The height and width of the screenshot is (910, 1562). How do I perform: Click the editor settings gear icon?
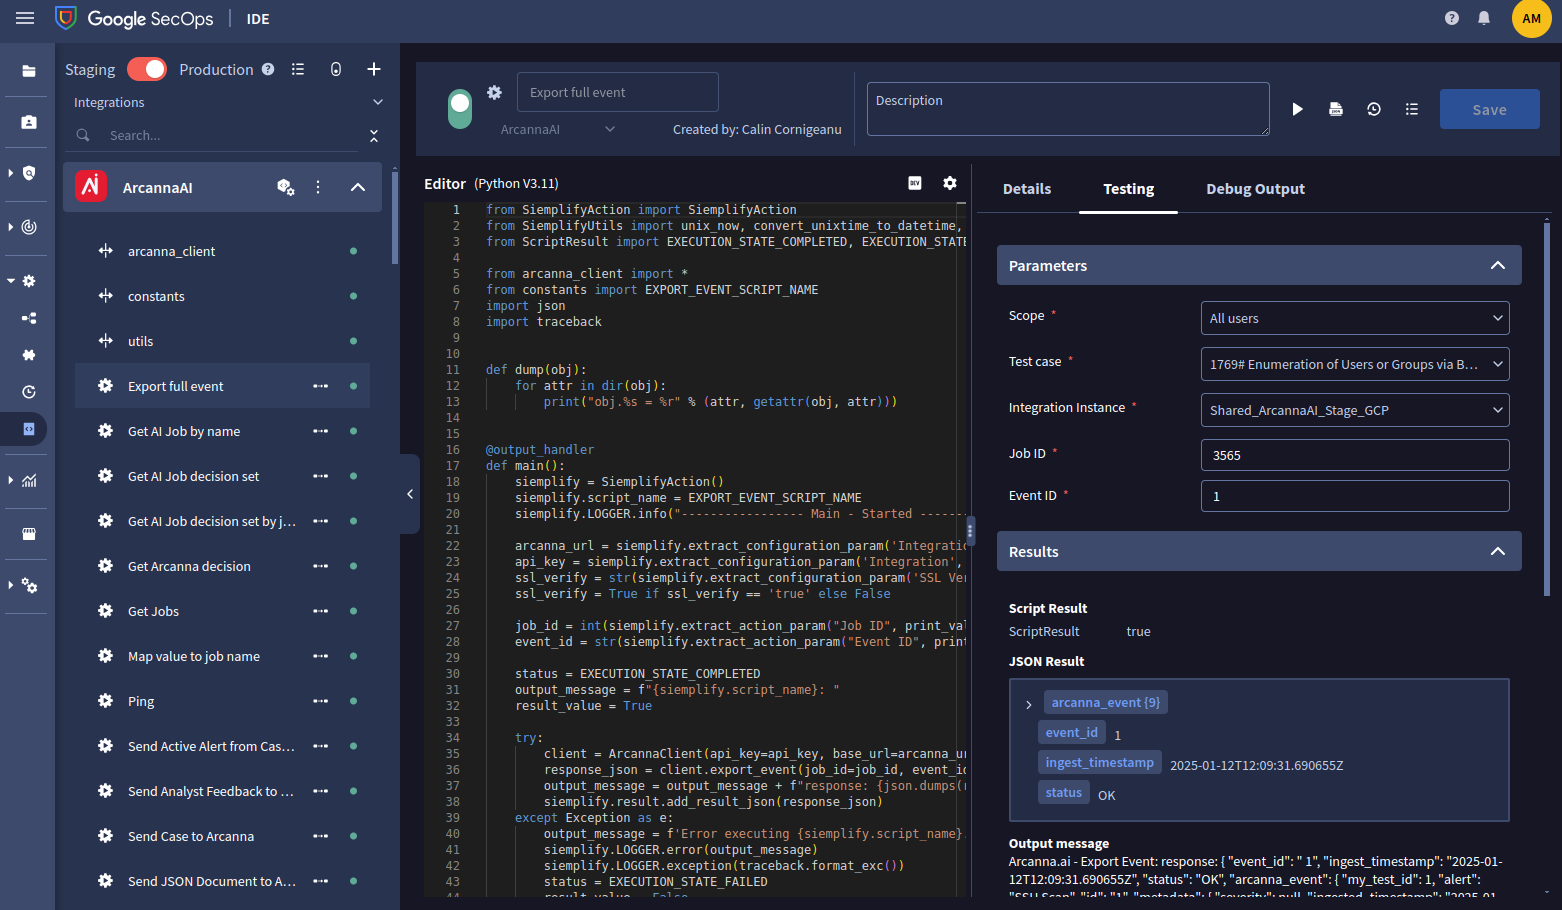[x=950, y=183]
